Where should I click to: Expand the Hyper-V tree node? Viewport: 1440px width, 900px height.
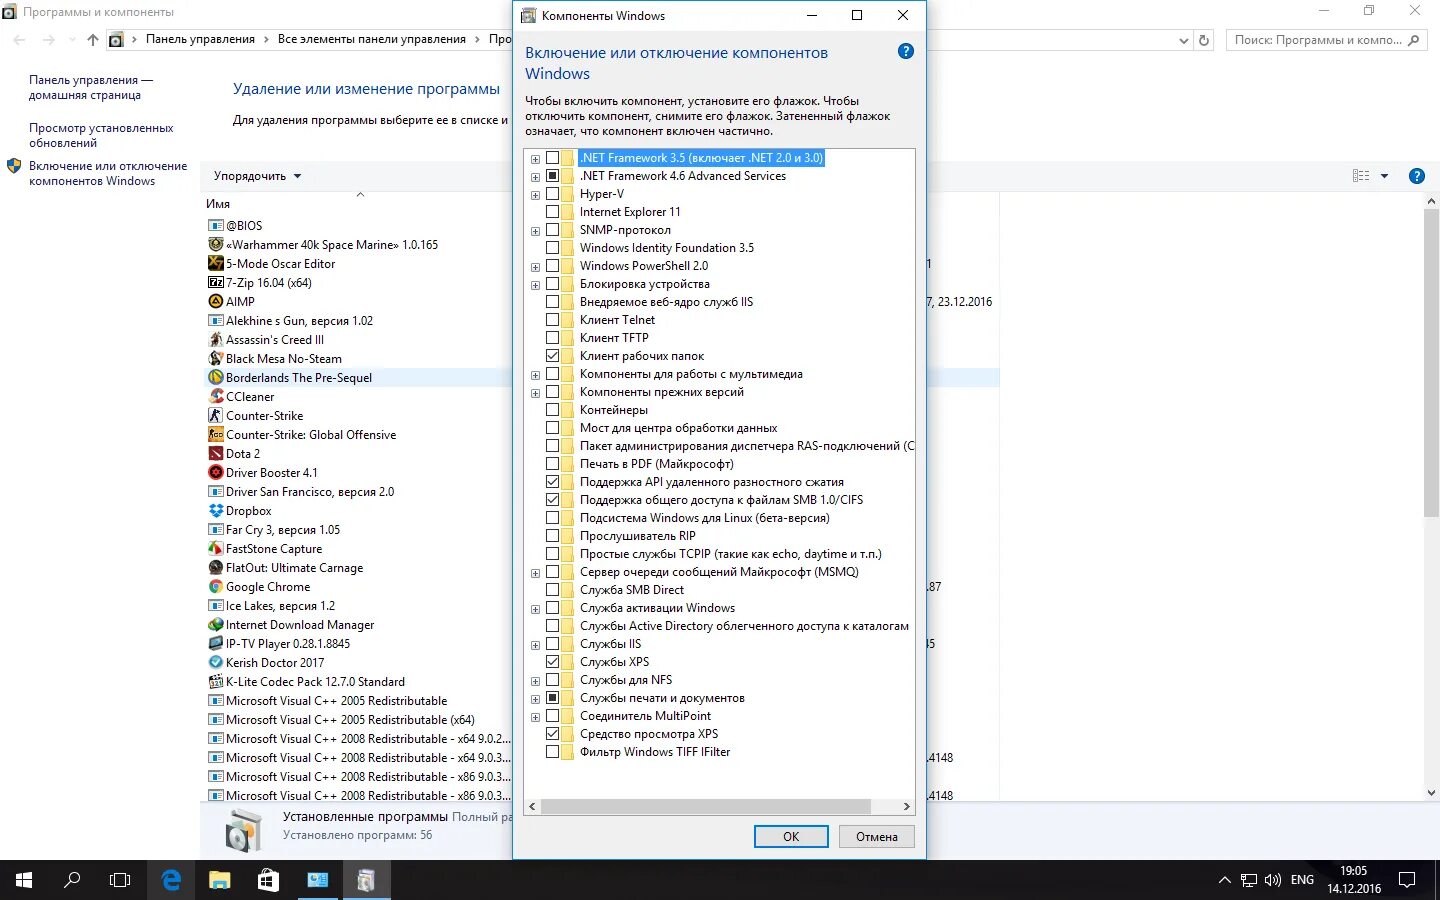tap(535, 195)
